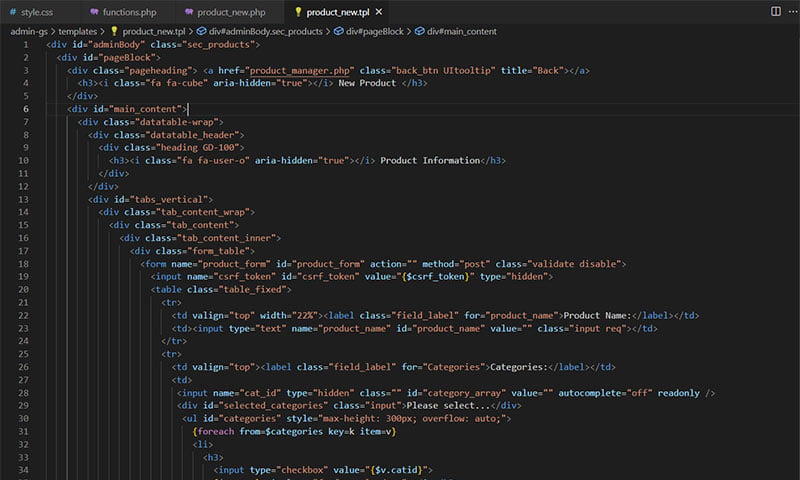Click the div#pageBlock breadcrumb
800x480 pixels.
[x=374, y=32]
